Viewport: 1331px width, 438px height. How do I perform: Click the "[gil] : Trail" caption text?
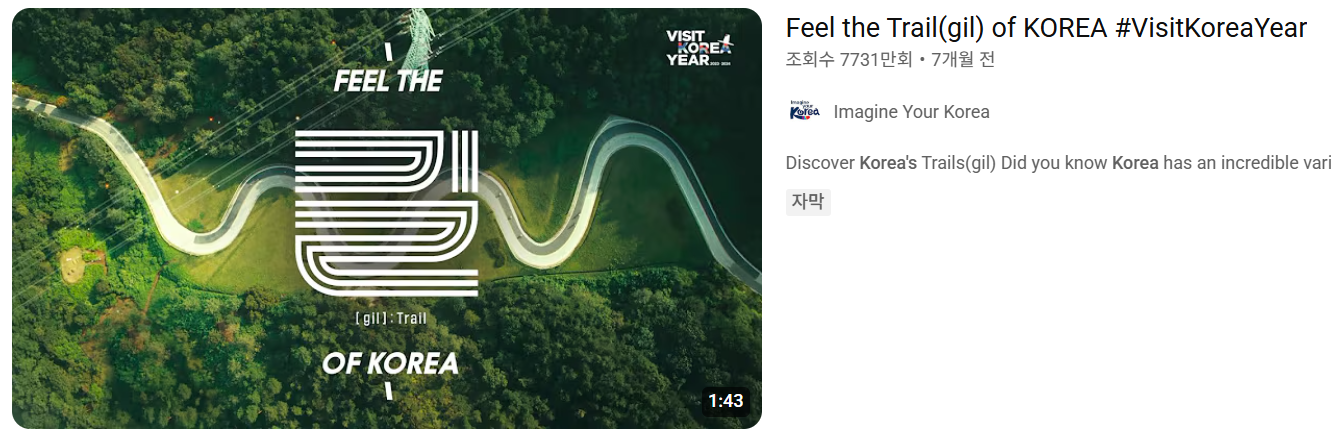pos(390,319)
